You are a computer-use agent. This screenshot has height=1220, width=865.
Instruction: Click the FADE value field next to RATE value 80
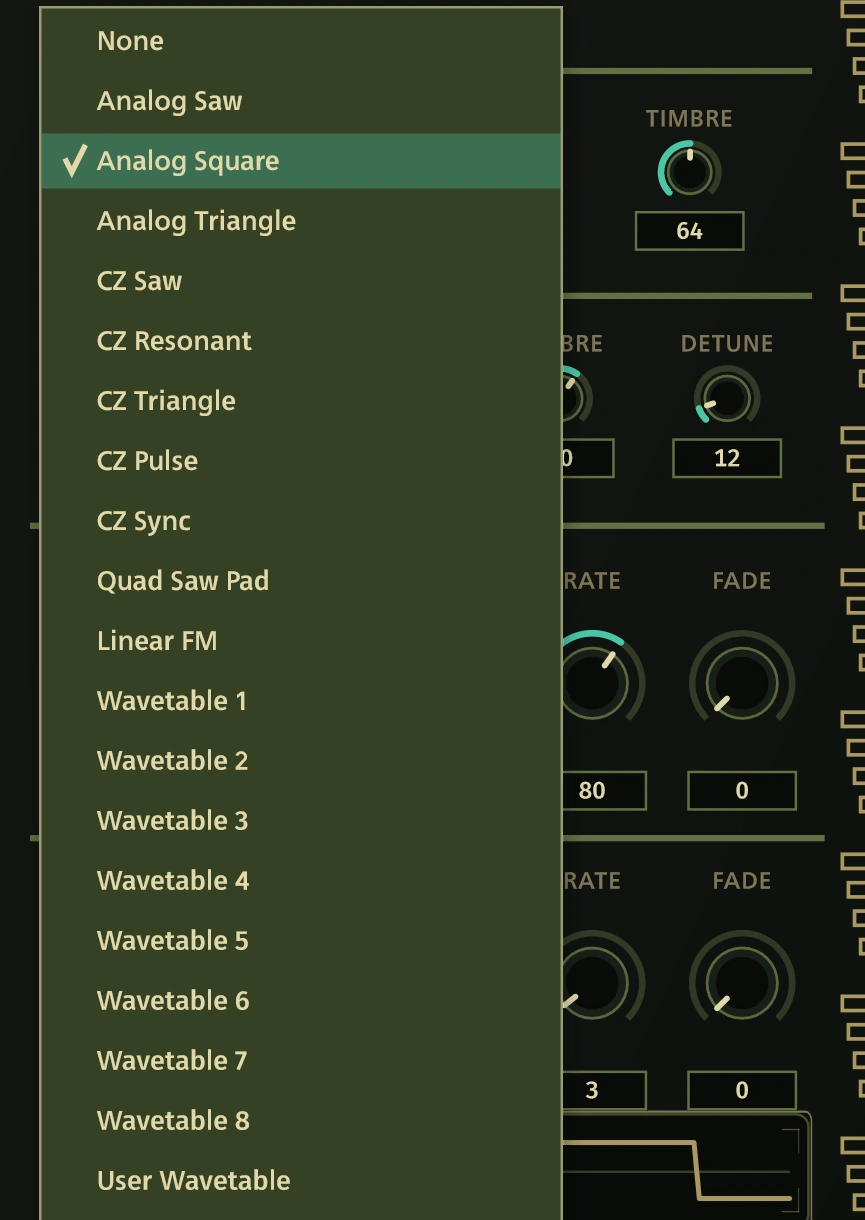coord(742,790)
